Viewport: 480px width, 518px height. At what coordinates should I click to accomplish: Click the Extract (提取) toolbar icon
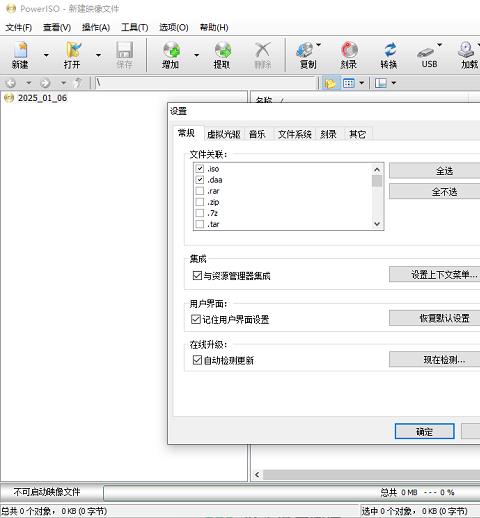tap(222, 55)
